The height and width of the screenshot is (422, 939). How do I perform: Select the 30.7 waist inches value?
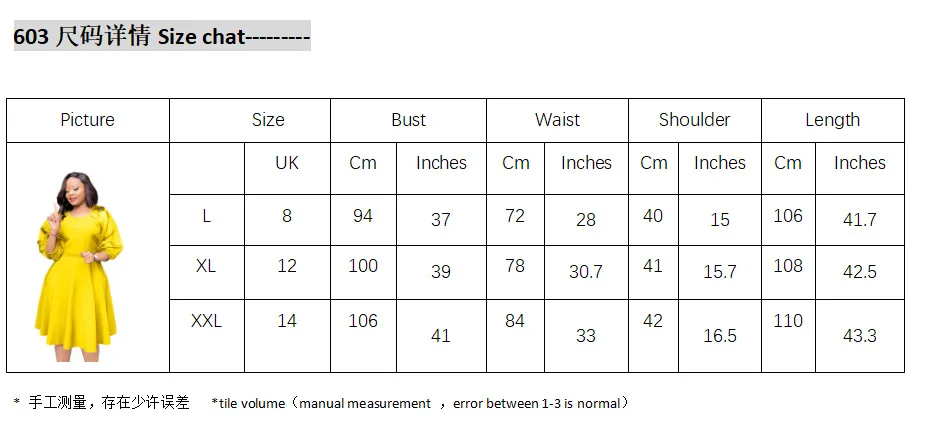tap(586, 272)
